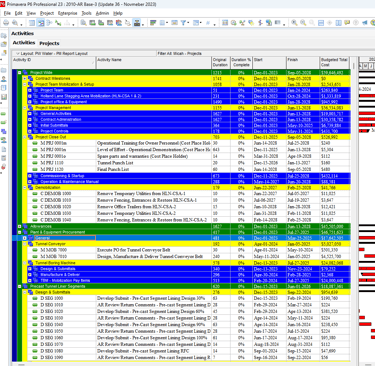Image resolution: width=375 pixels, height=366 pixels.
Task: Collapse the Tunnel Conveyor group
Action: (x=25, y=244)
